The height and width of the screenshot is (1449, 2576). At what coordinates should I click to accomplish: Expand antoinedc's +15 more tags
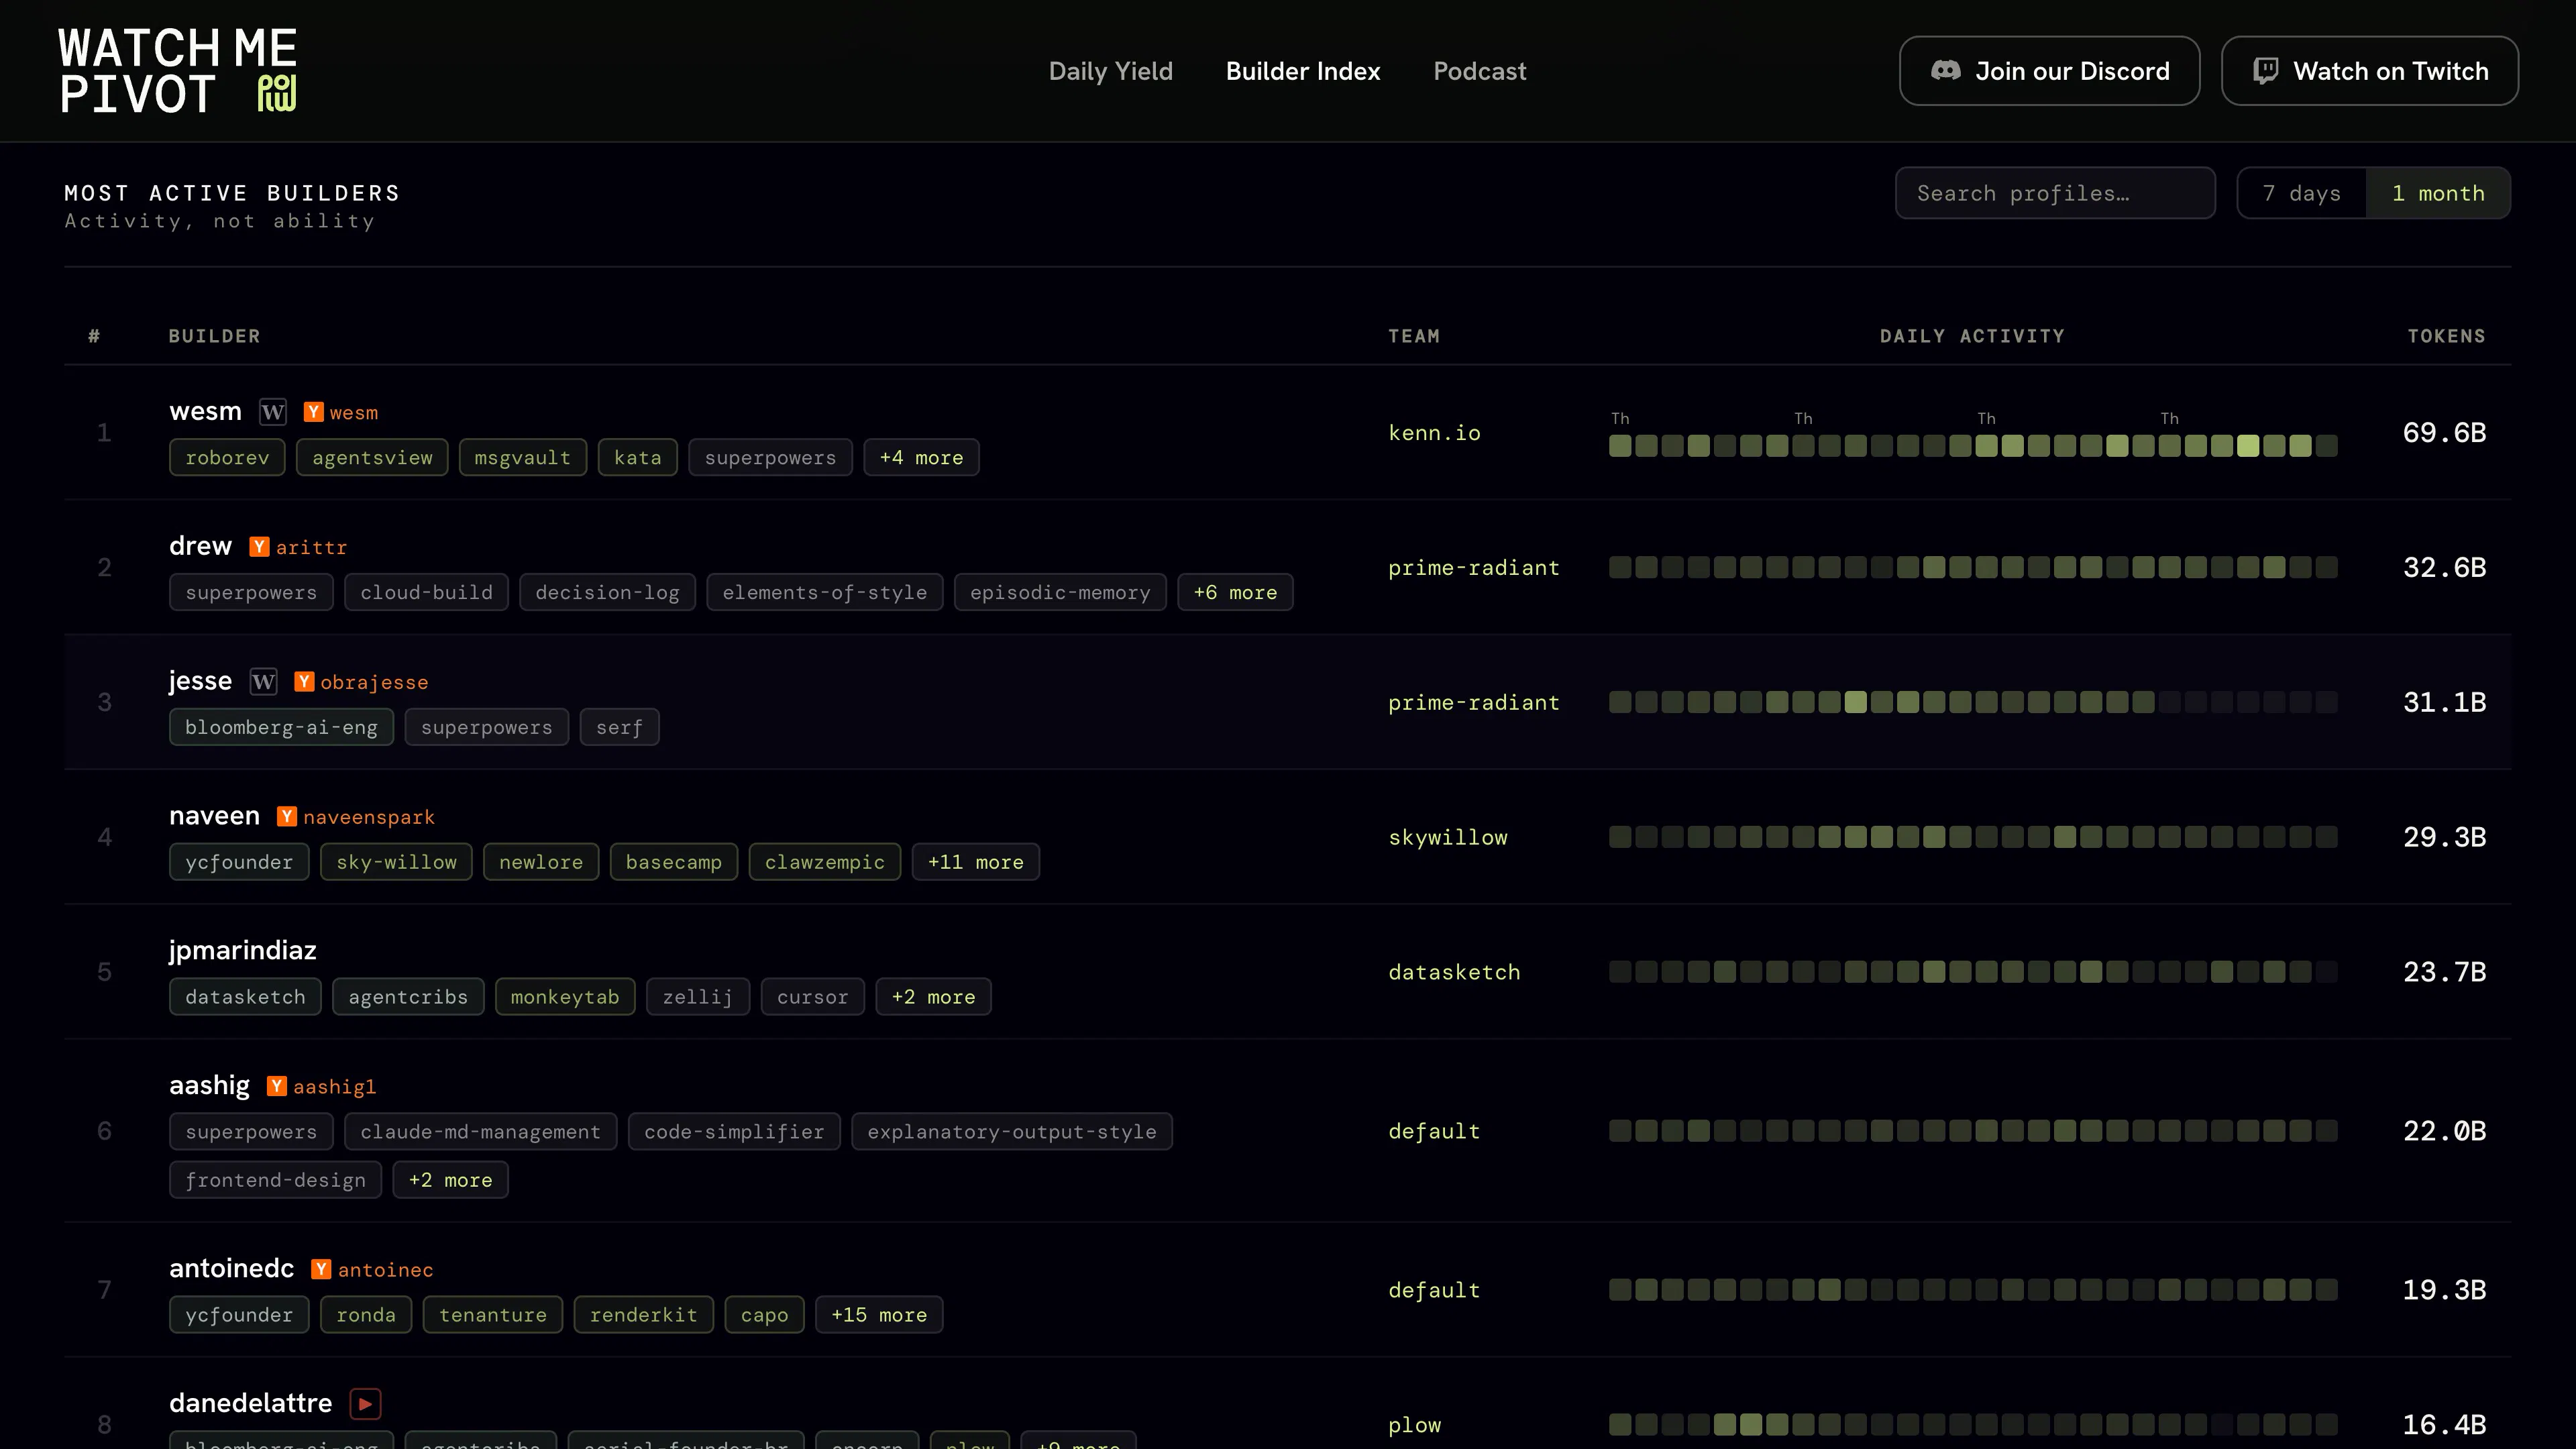click(x=879, y=1315)
